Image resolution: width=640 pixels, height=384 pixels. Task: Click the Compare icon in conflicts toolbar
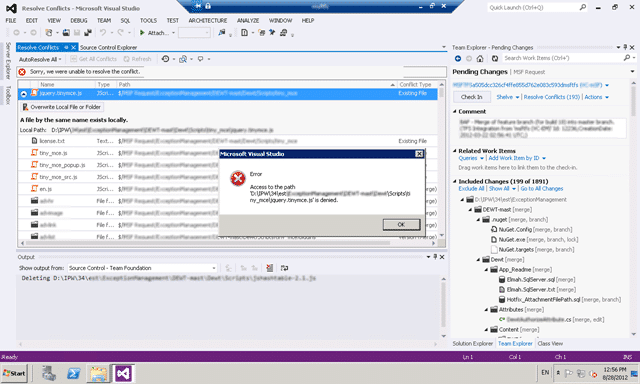(183, 59)
